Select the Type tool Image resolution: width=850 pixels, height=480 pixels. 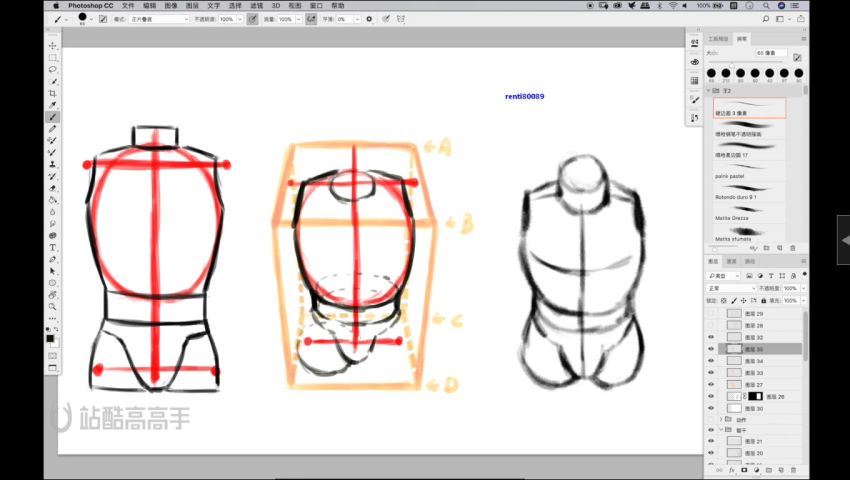point(53,247)
